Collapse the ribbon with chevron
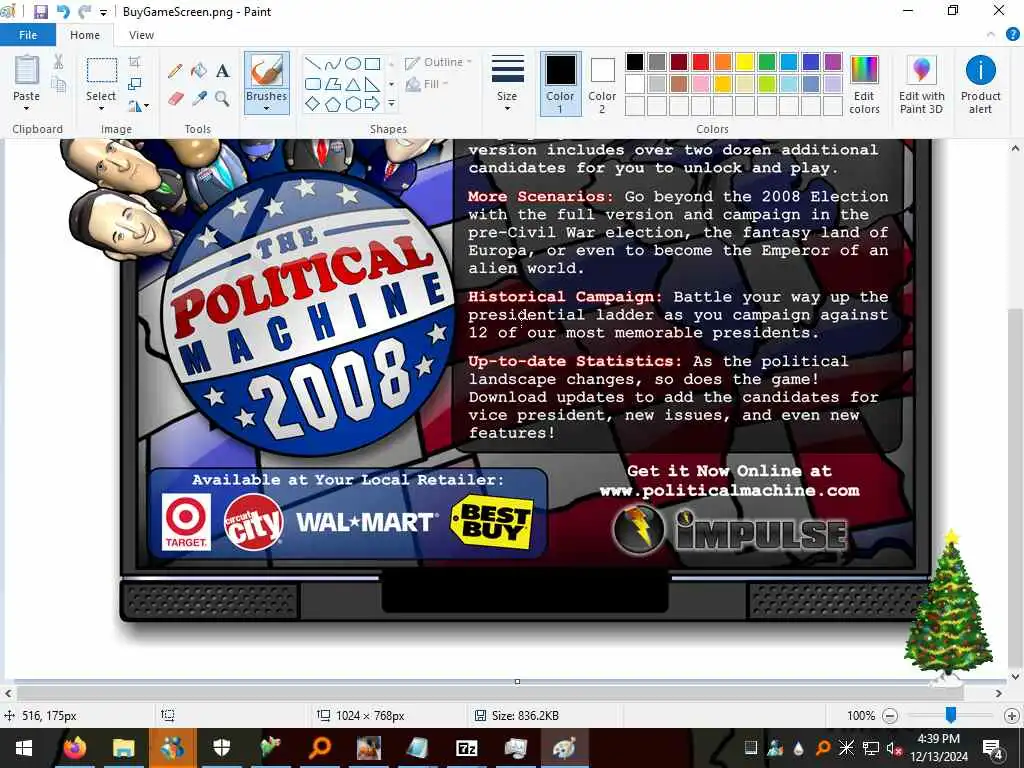This screenshot has width=1024, height=768. (x=991, y=35)
